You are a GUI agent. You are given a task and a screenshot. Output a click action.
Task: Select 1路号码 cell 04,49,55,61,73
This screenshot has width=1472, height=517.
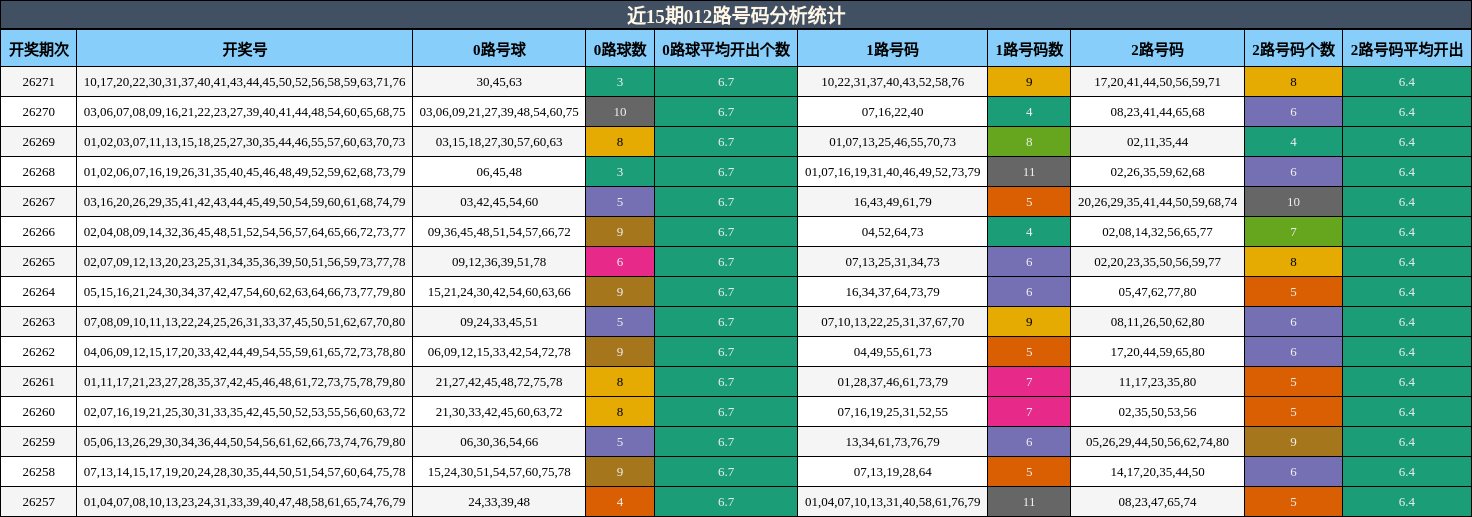click(893, 352)
